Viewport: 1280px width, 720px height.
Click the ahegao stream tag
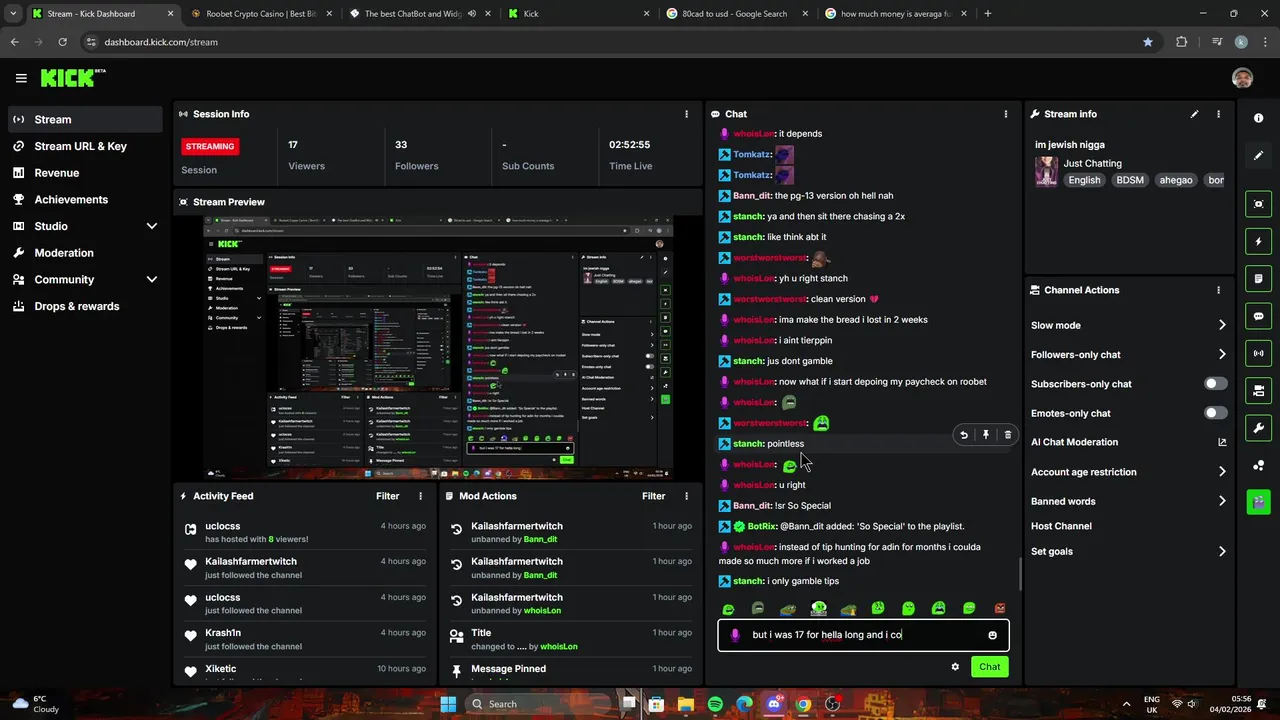coord(1175,180)
